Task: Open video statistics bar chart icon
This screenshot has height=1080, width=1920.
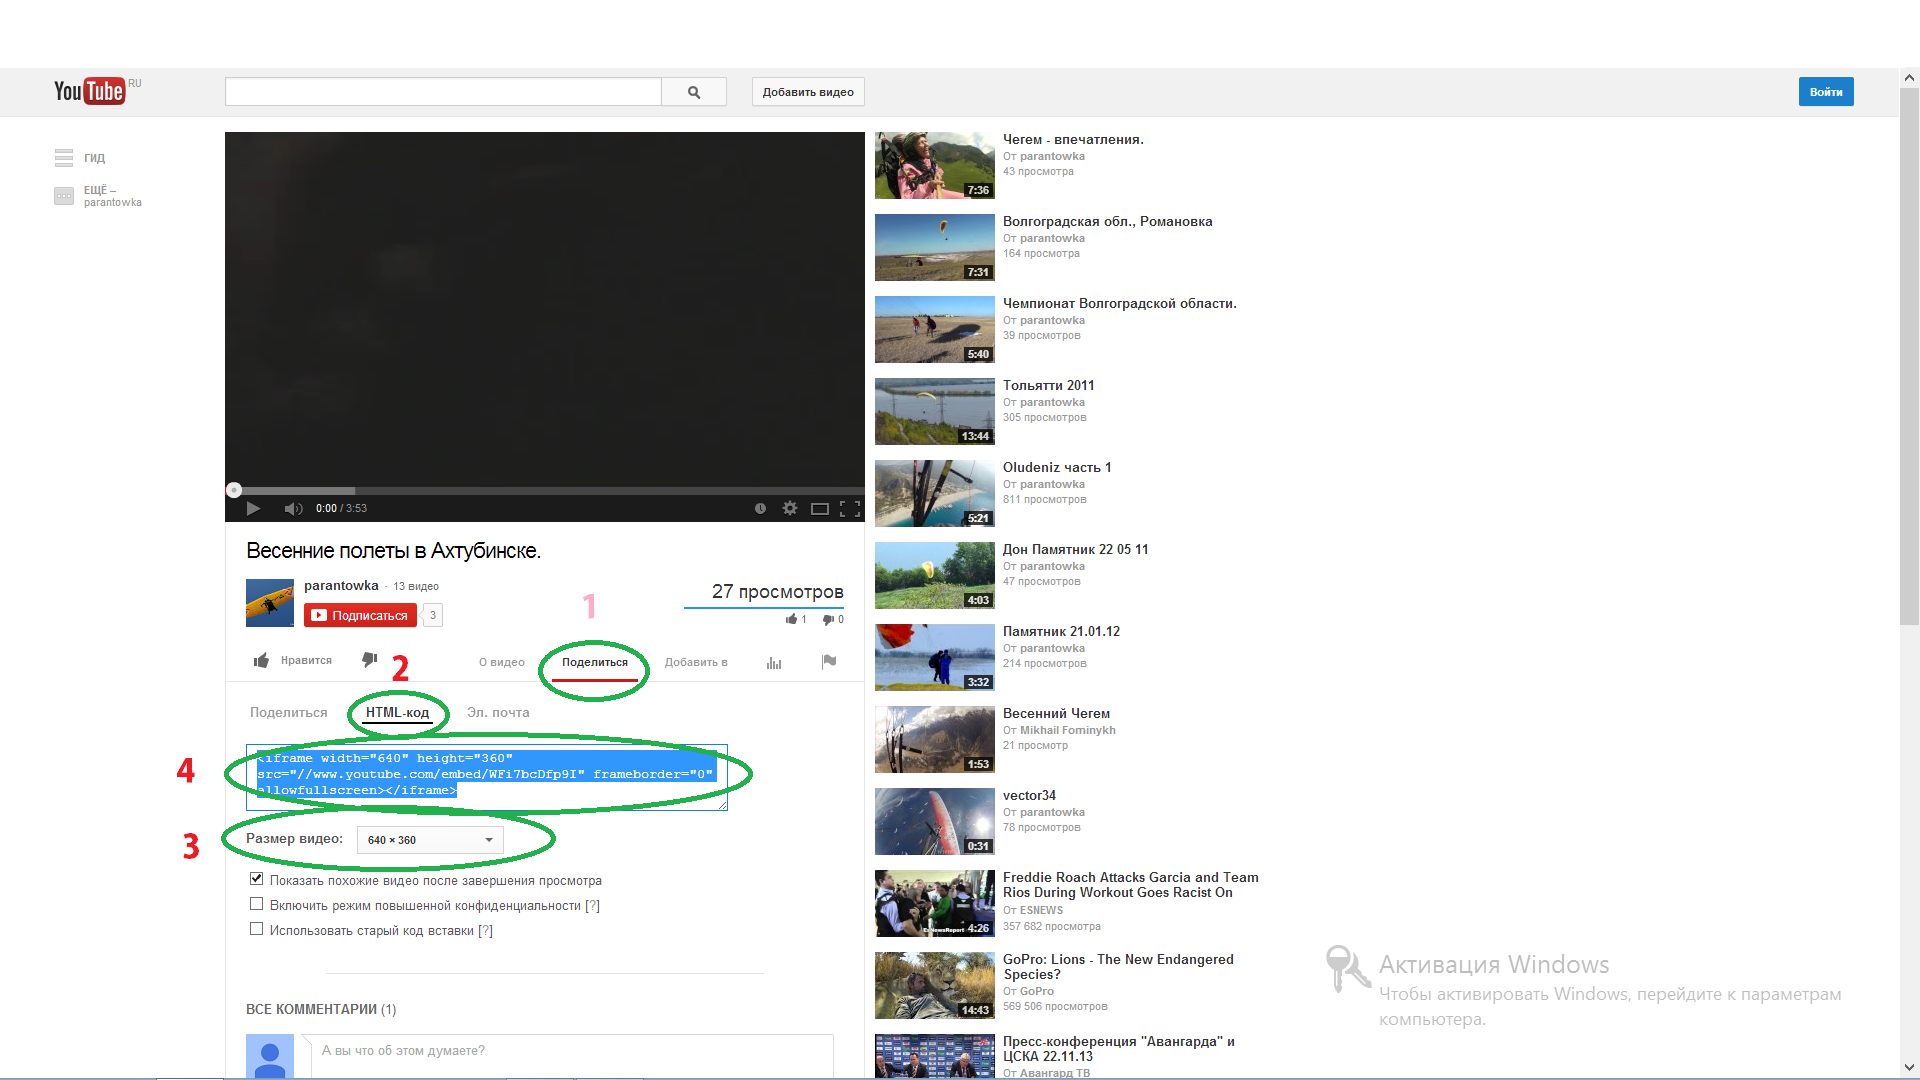Action: (x=774, y=663)
